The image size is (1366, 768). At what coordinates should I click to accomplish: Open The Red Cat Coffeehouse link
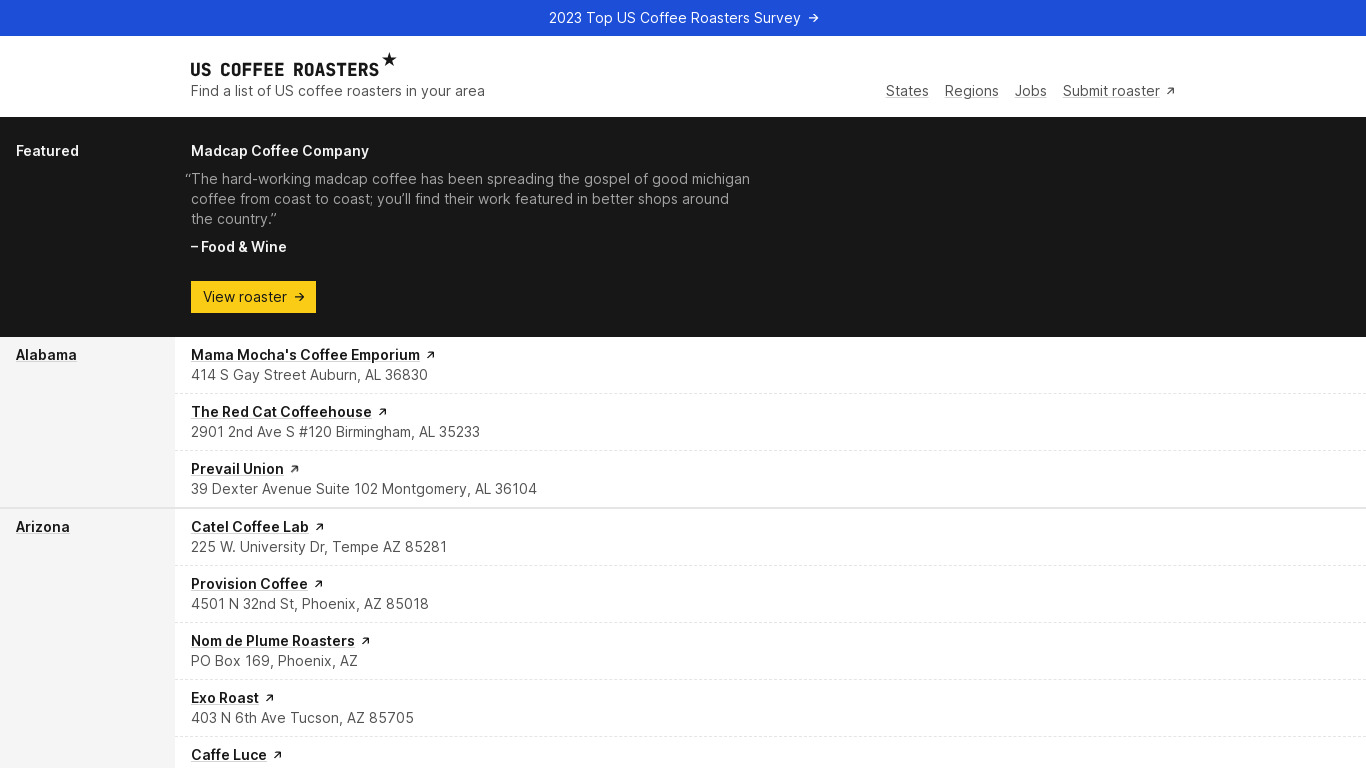tap(281, 412)
